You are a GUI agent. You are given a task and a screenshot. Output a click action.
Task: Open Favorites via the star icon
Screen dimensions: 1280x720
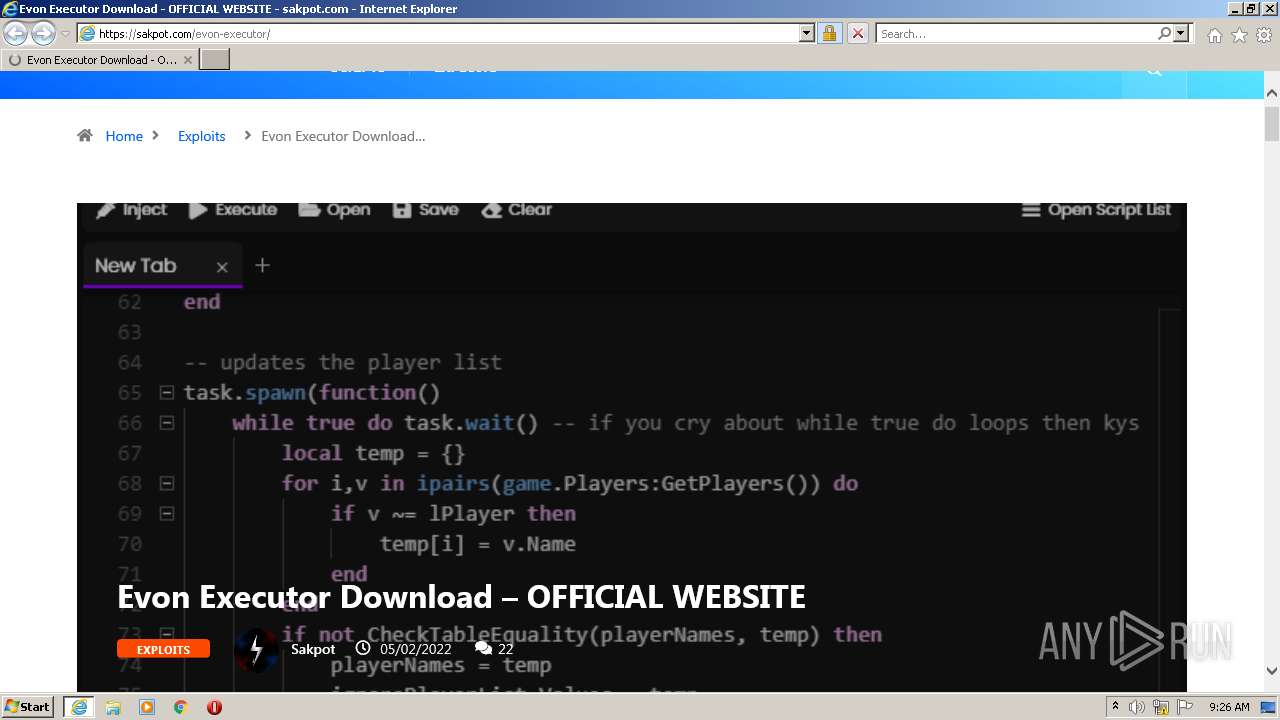coord(1239,35)
